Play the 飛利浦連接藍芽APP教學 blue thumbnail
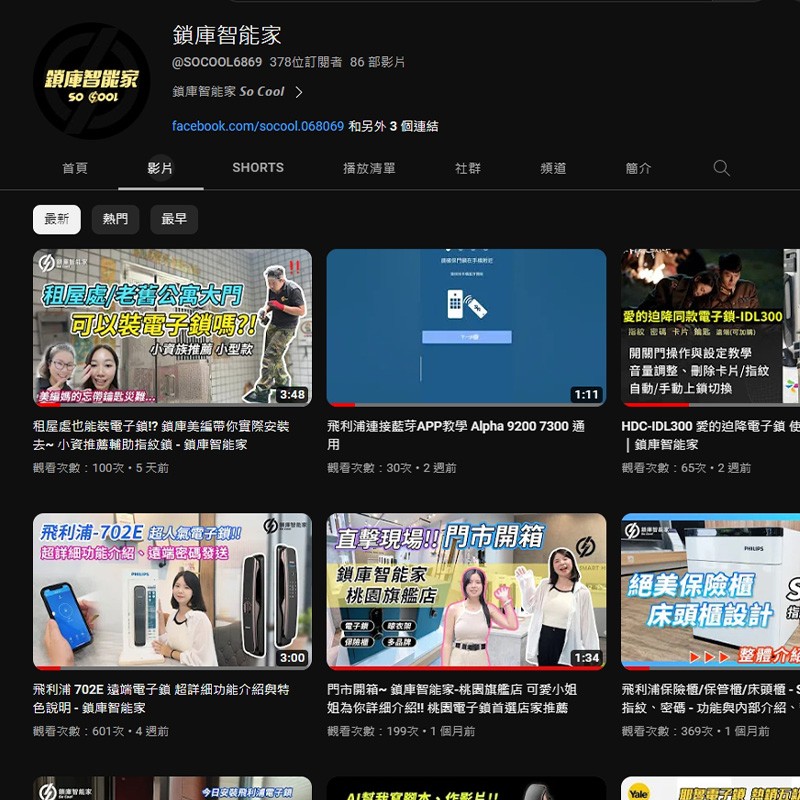 tap(466, 328)
